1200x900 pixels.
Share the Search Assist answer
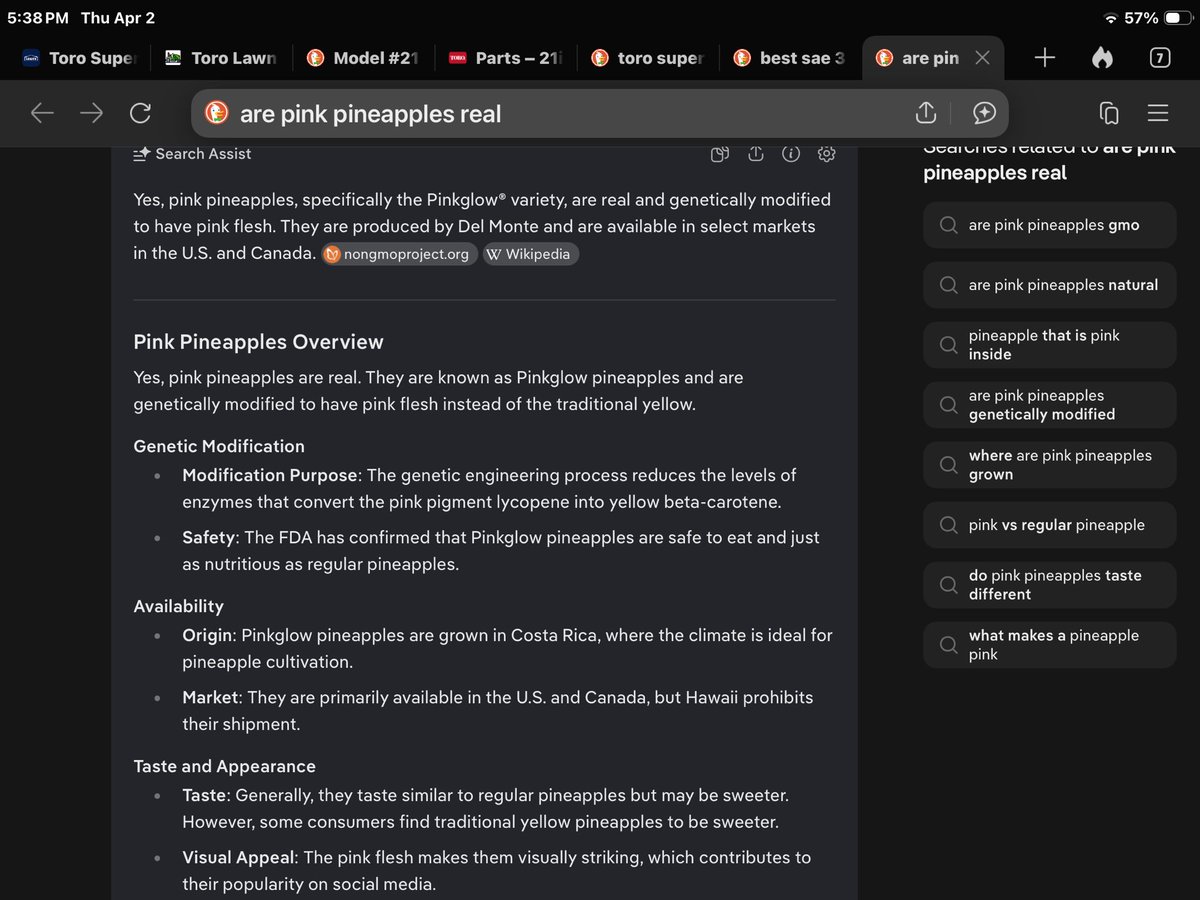coord(755,154)
